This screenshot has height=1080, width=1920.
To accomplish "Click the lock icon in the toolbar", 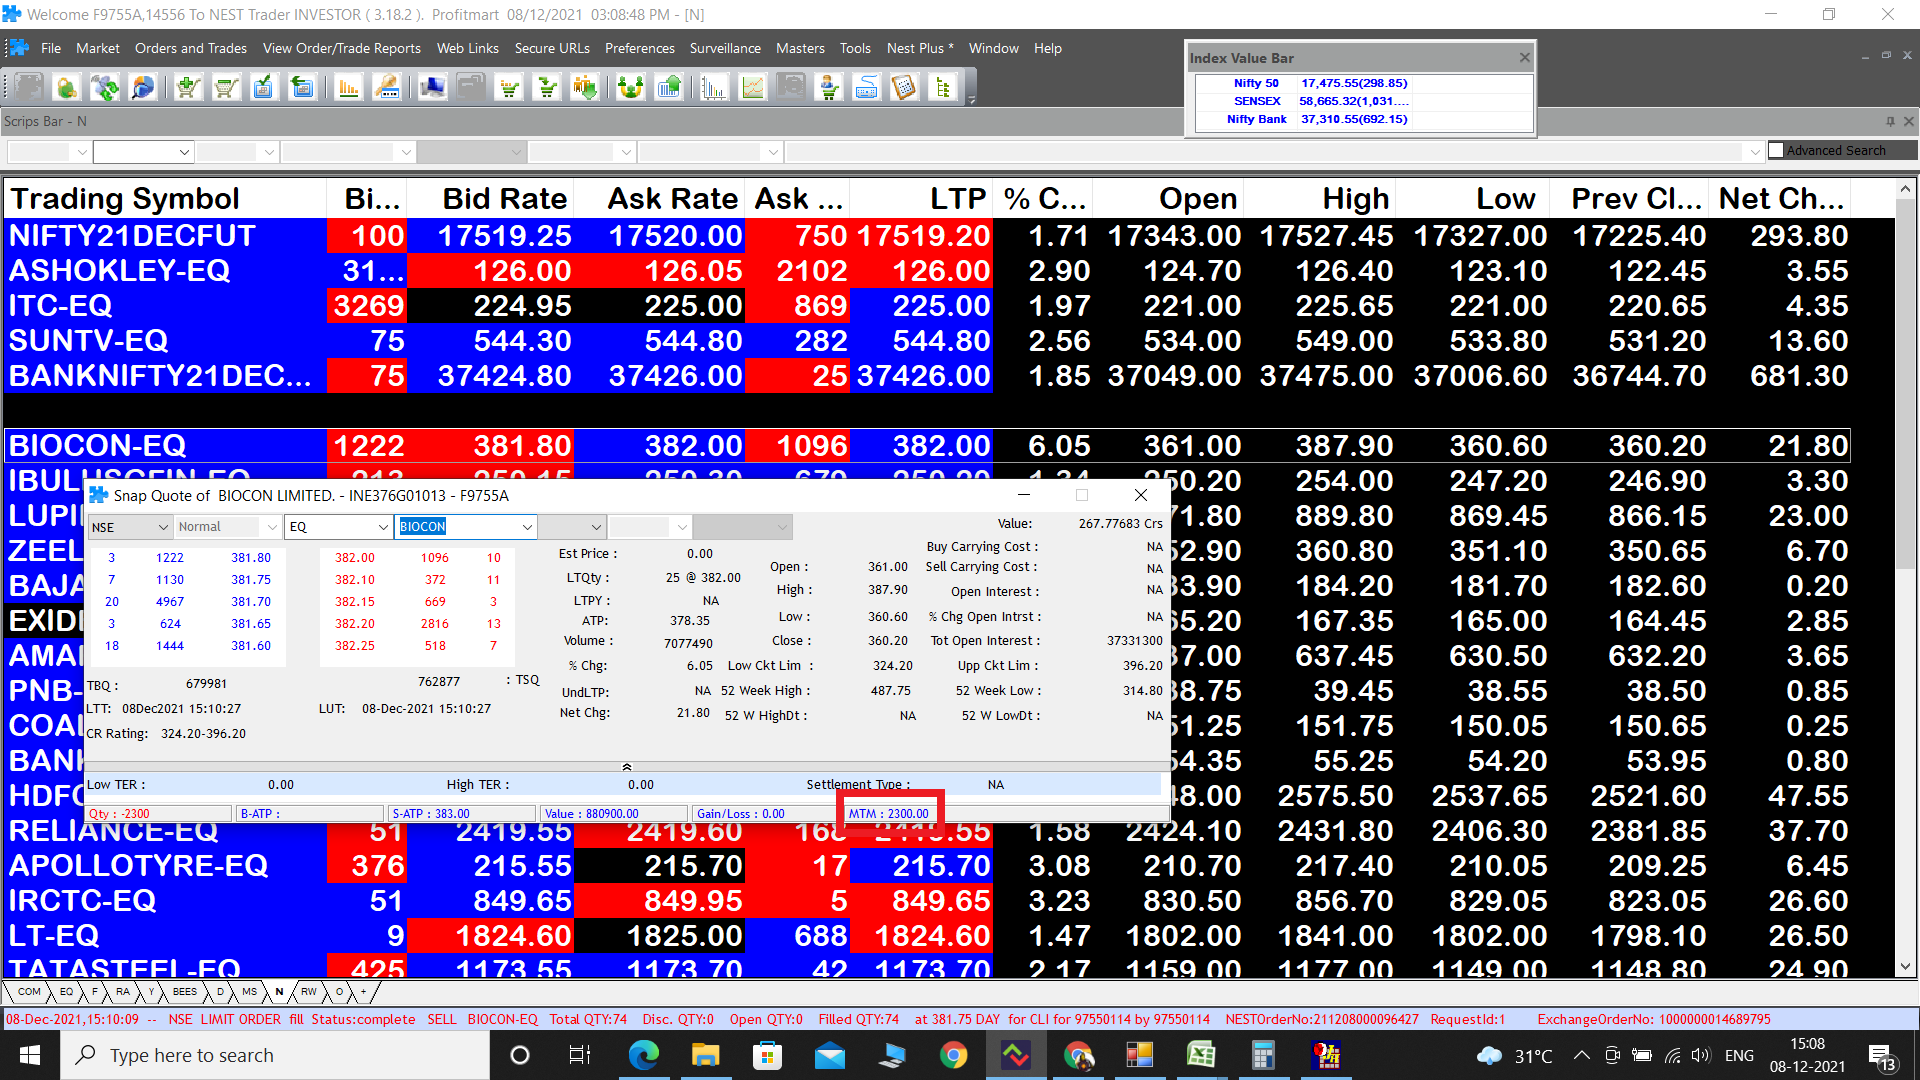I will pos(67,88).
